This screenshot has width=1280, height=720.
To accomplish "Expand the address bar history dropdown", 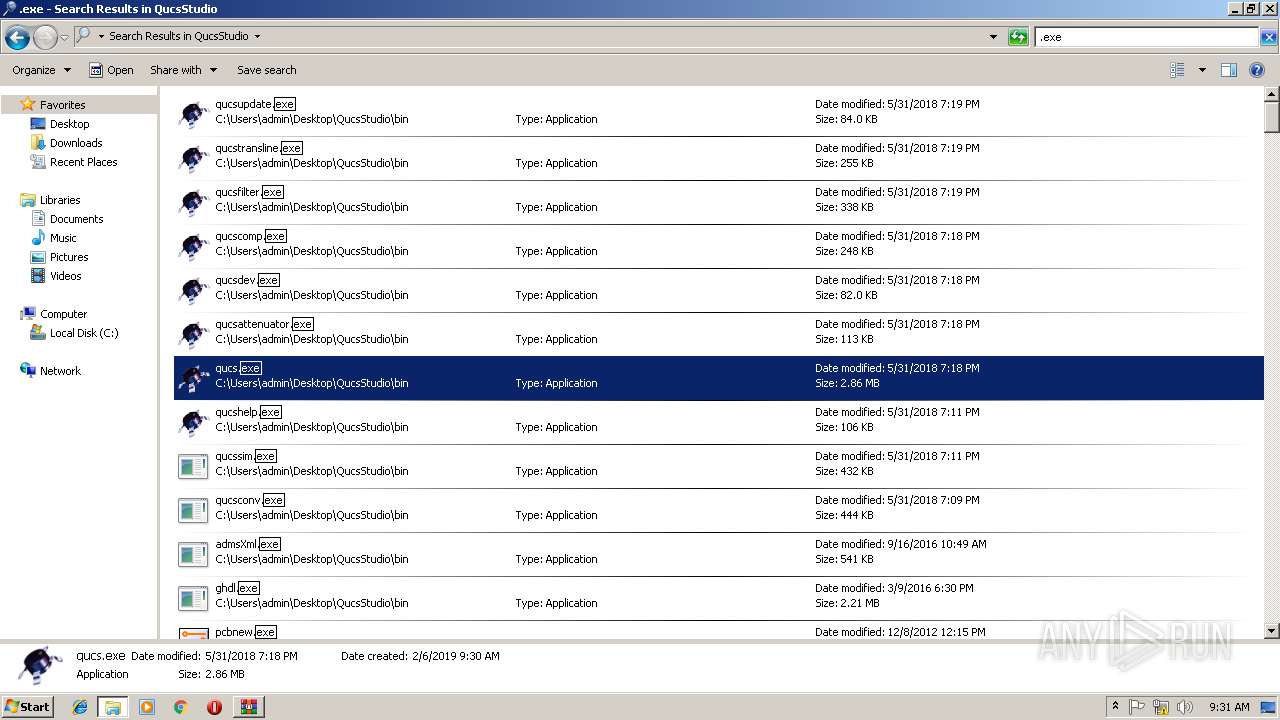I will click(993, 37).
